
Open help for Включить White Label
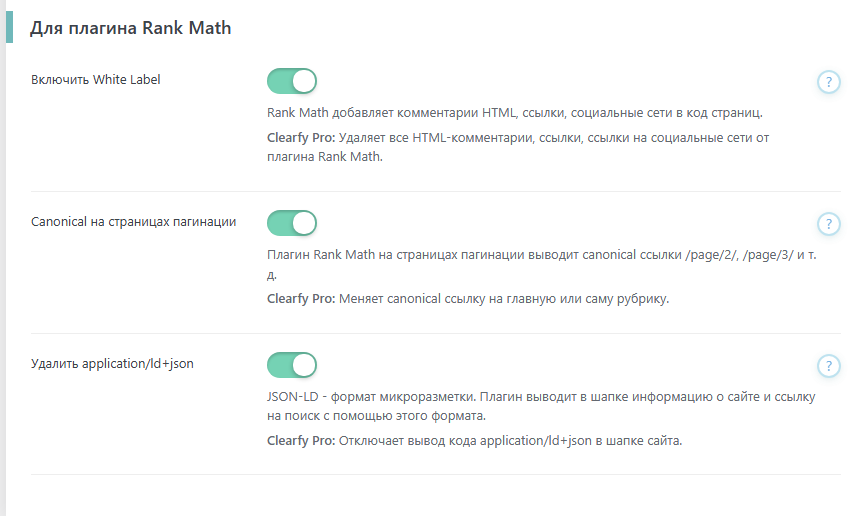[828, 82]
